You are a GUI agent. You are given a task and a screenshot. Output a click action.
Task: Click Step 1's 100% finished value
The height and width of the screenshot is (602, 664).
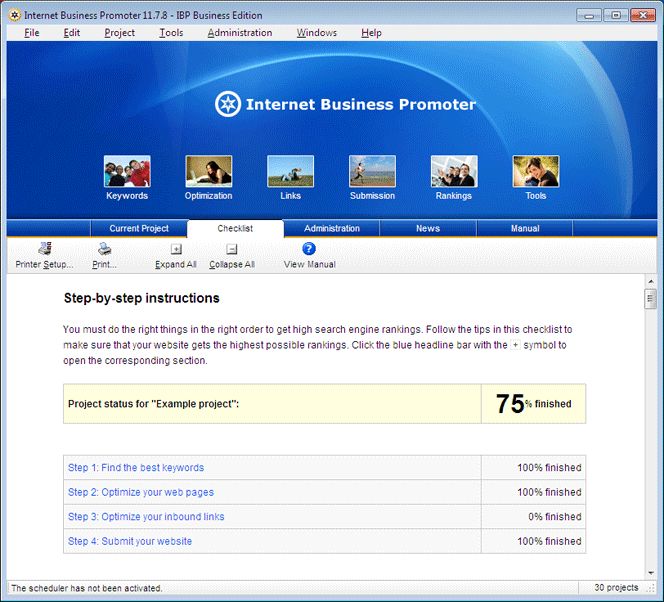coord(549,467)
